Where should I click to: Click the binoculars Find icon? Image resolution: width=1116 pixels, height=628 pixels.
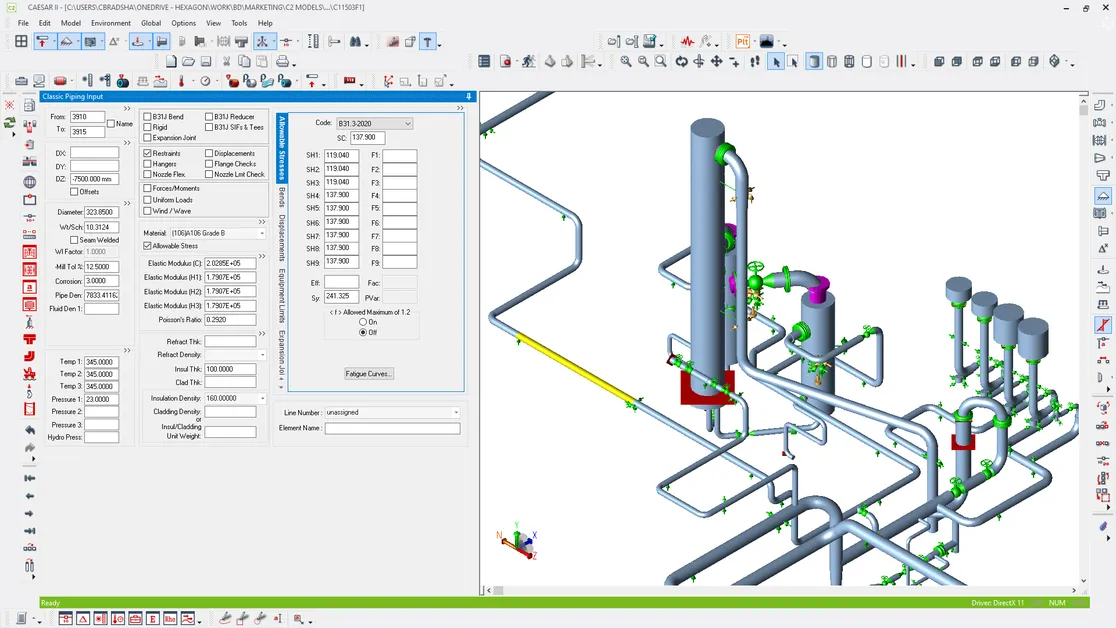357,42
